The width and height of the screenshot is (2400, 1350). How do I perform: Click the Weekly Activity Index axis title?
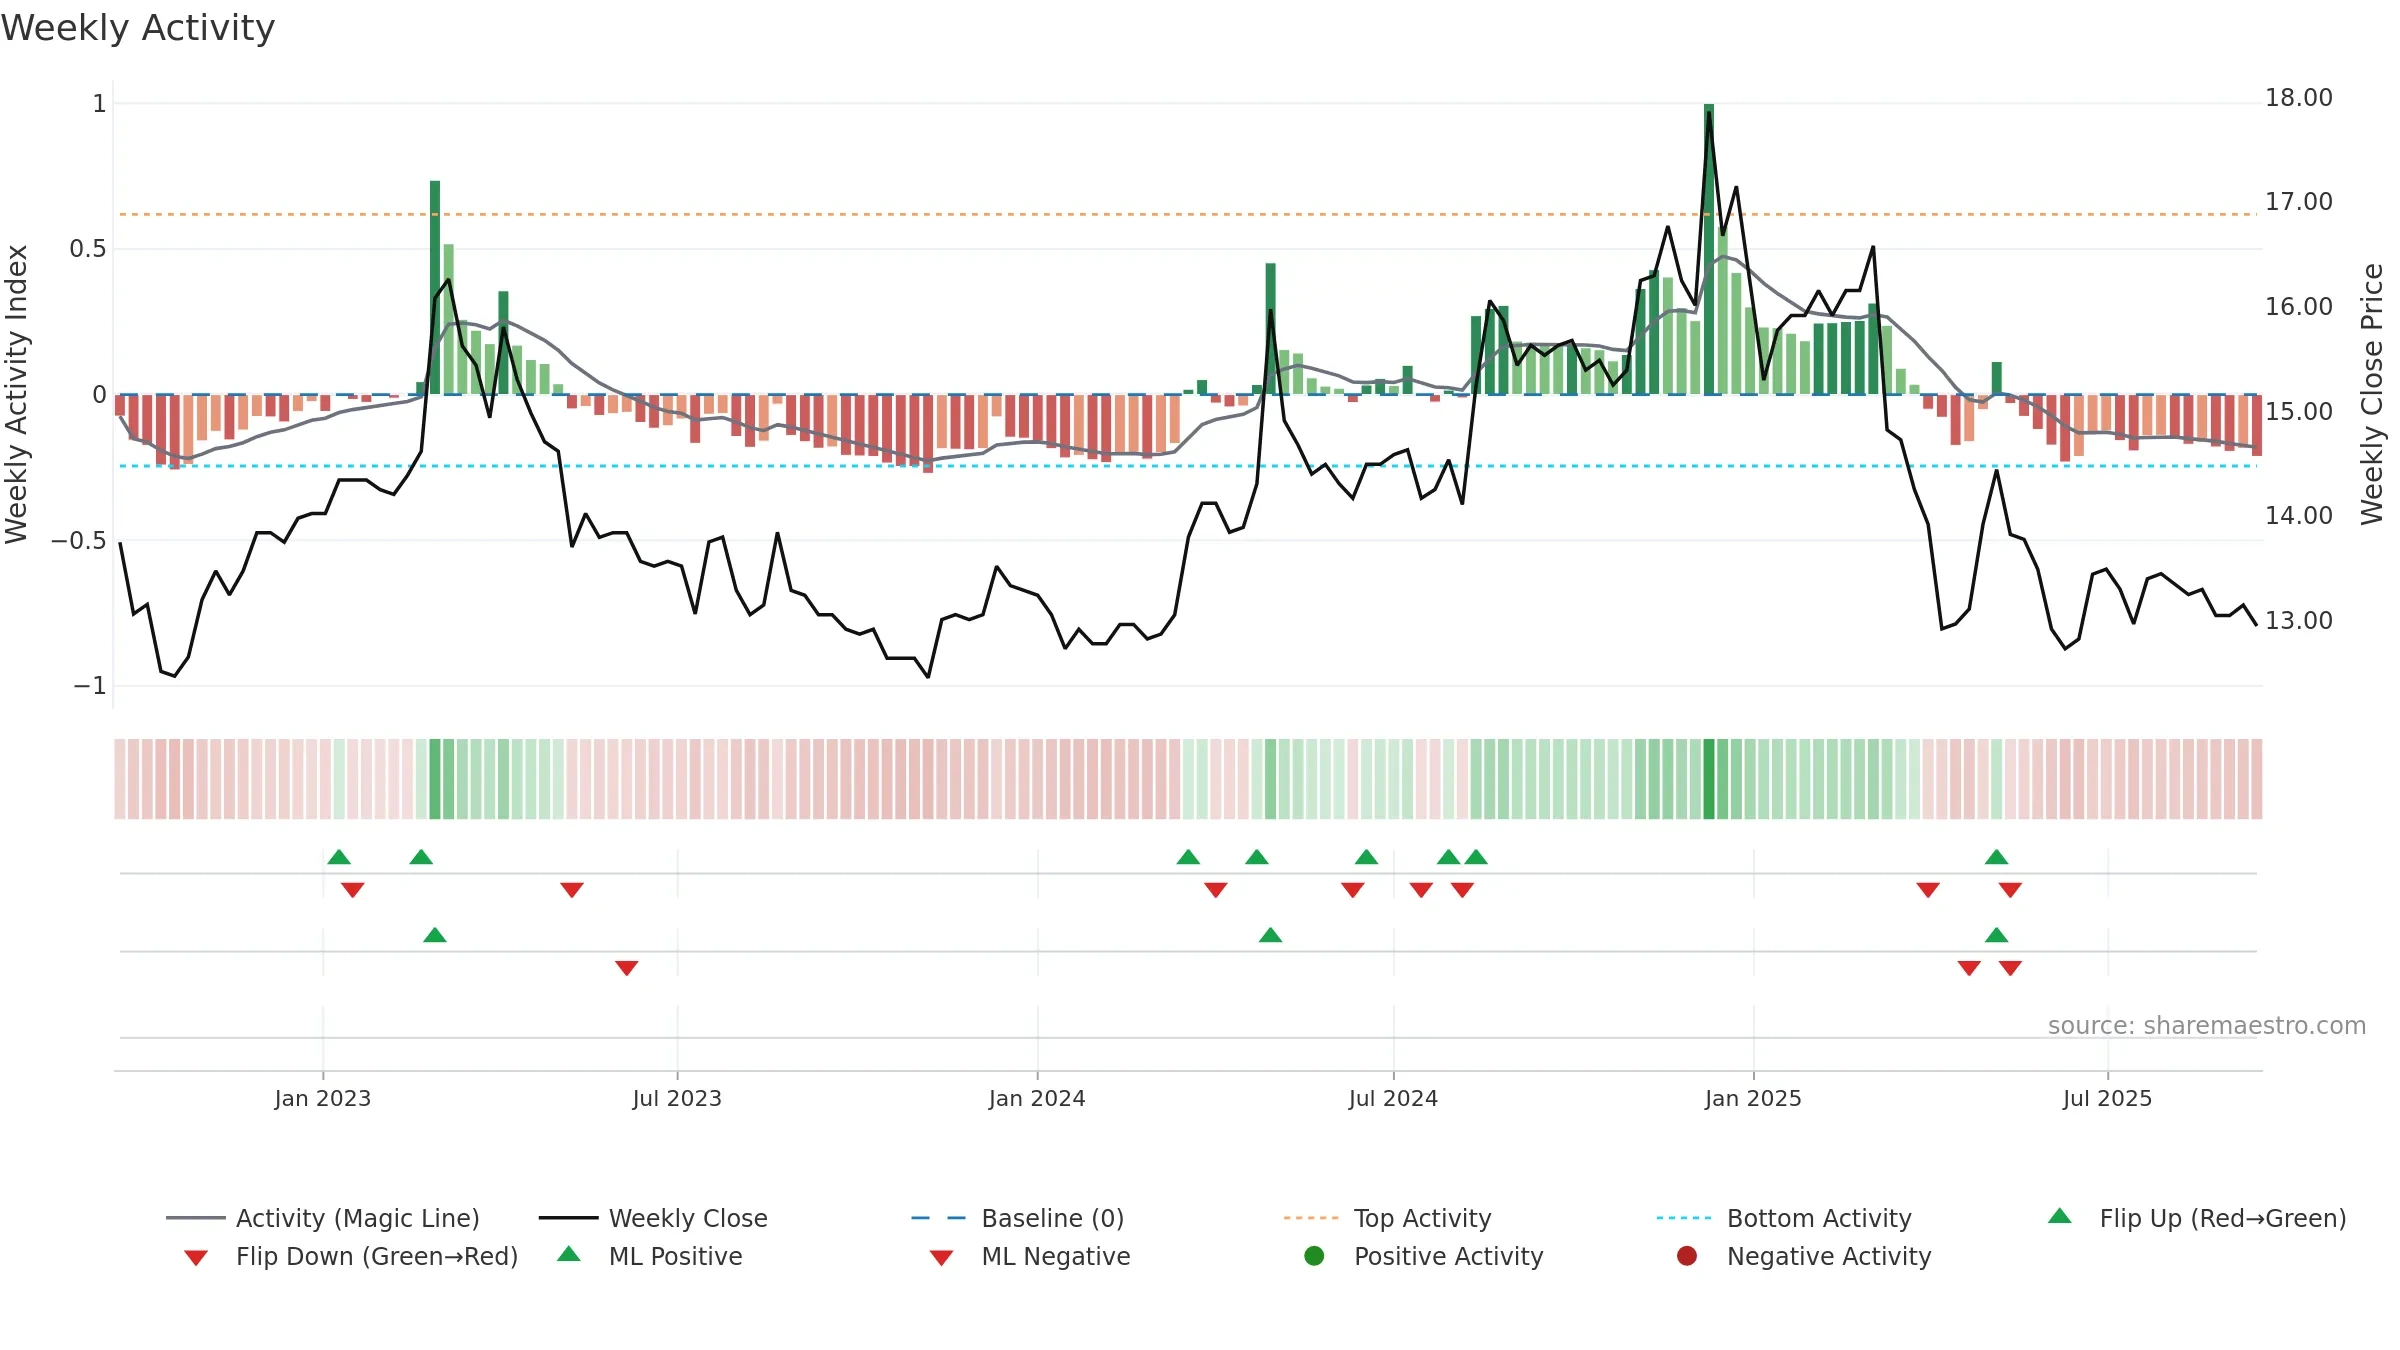click(16, 395)
